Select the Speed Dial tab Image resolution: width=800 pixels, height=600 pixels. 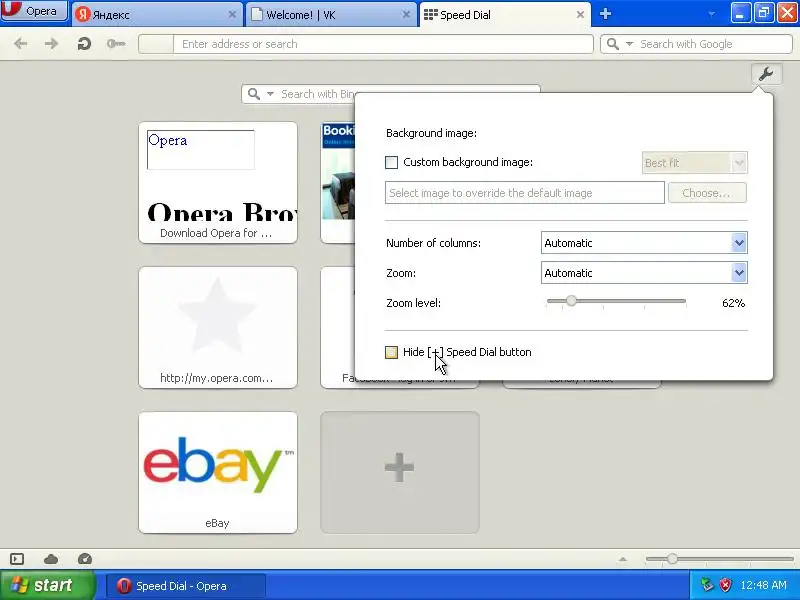point(505,14)
